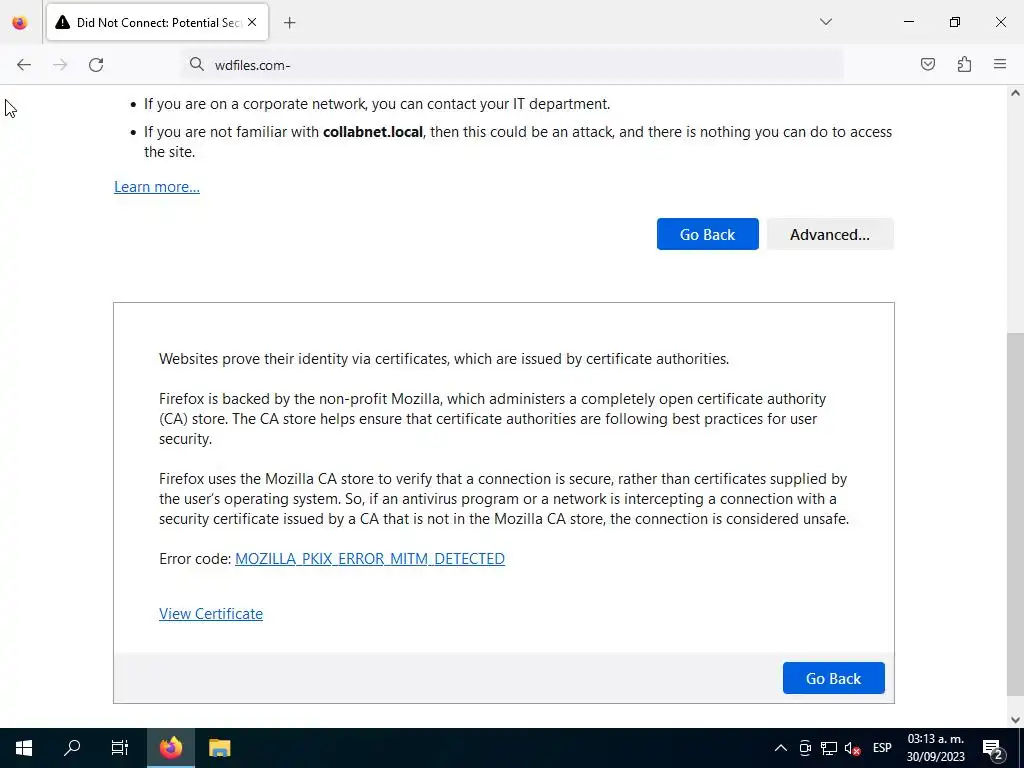
Task: Open the list all tabs dropdown
Action: [x=825, y=22]
